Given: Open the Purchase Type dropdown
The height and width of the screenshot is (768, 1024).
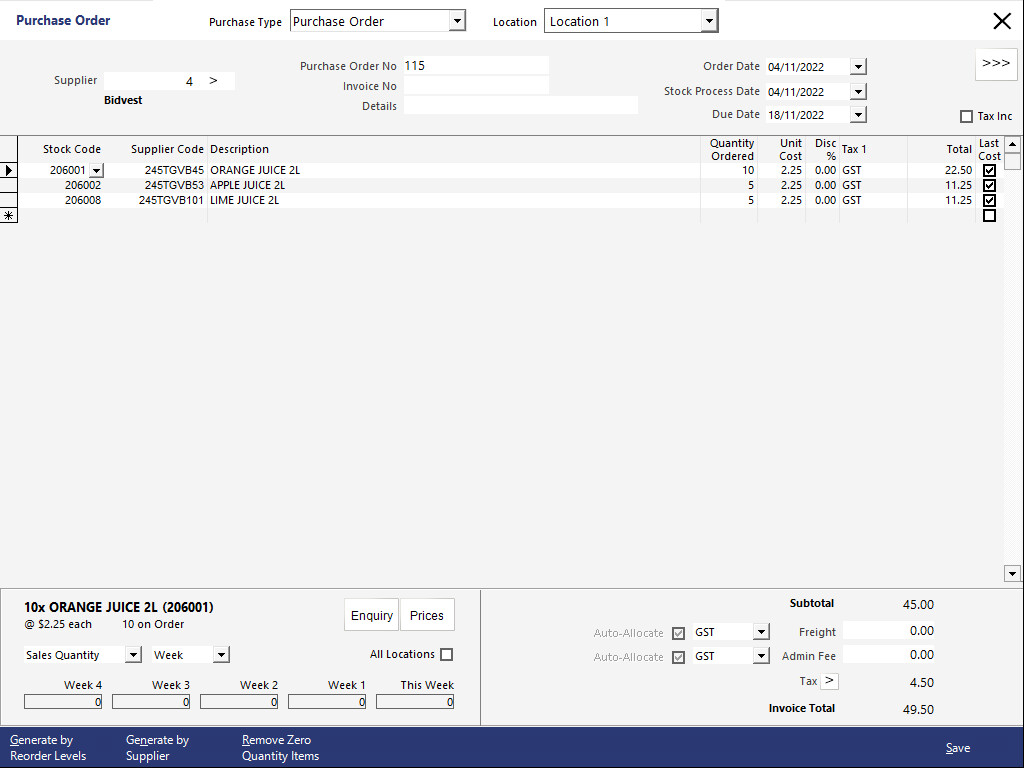Looking at the screenshot, I should (458, 20).
